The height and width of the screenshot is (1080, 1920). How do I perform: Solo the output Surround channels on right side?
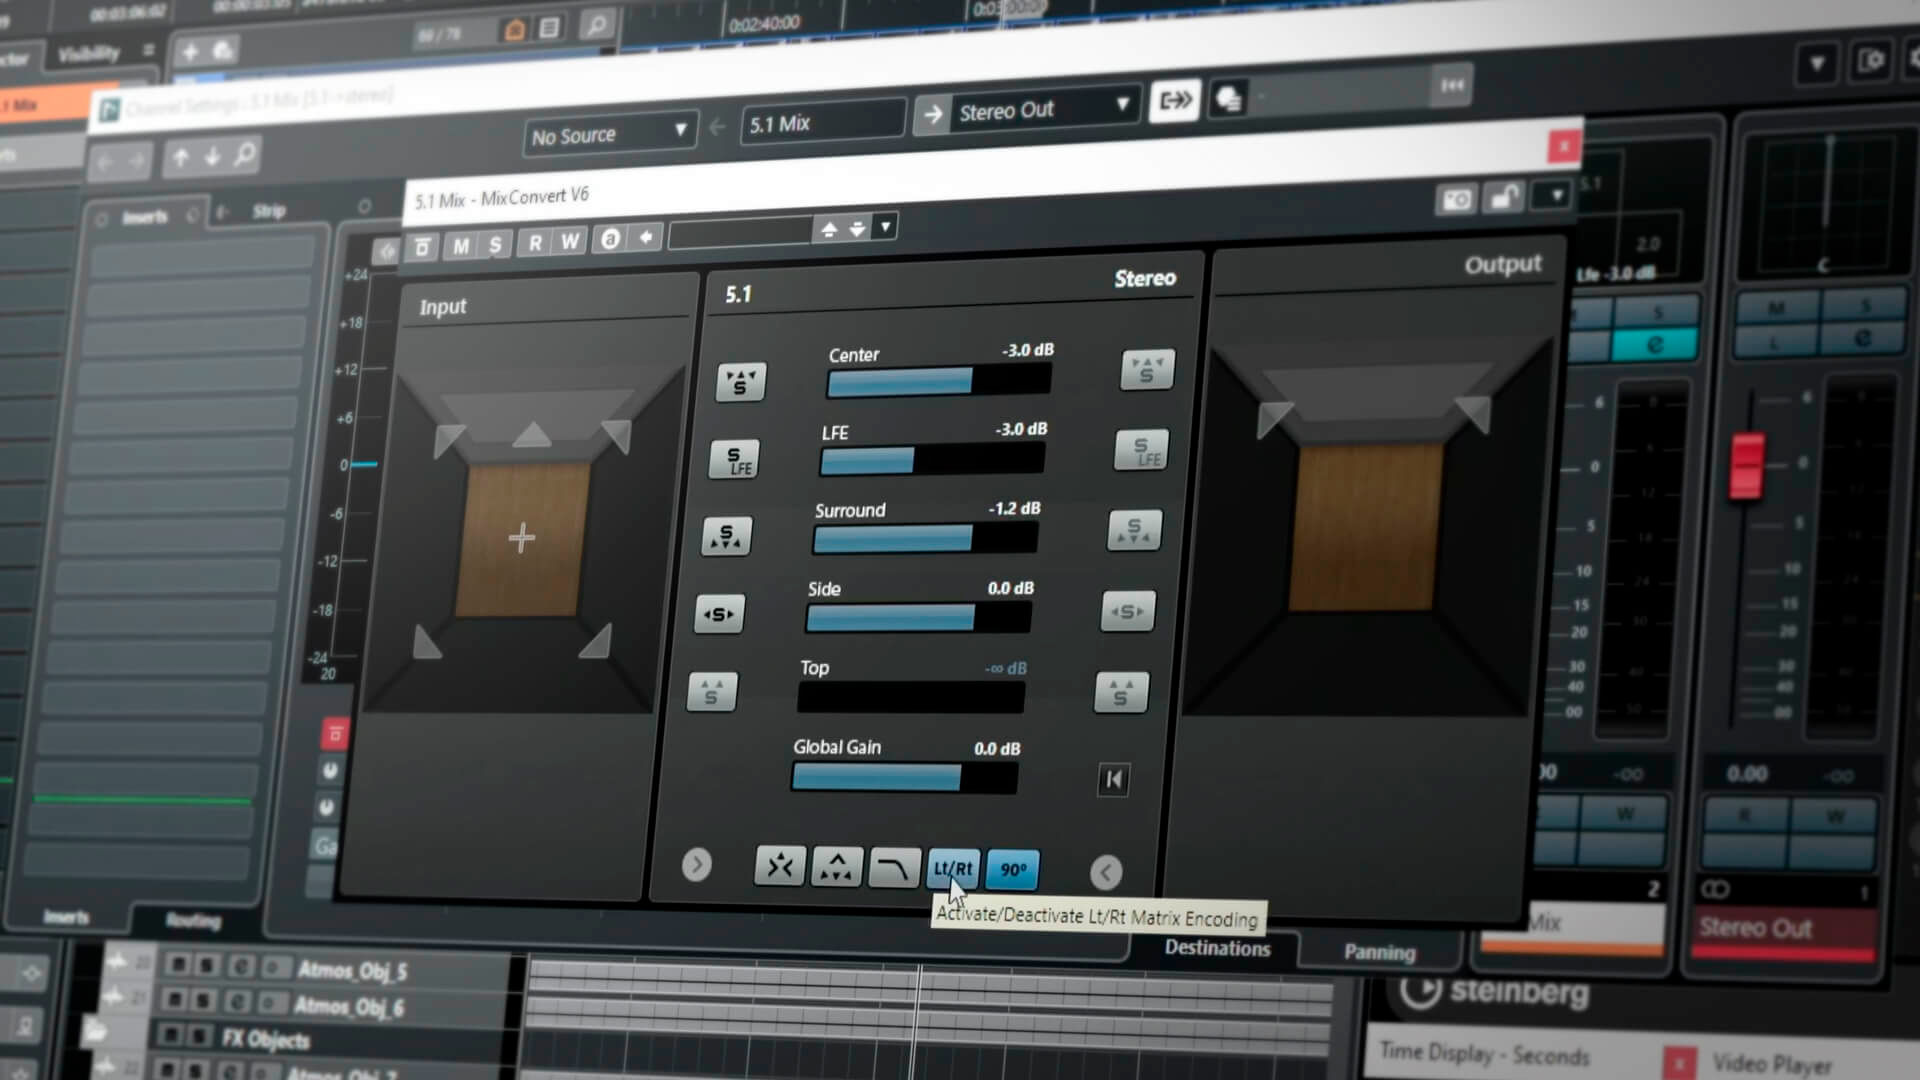[x=1134, y=531]
